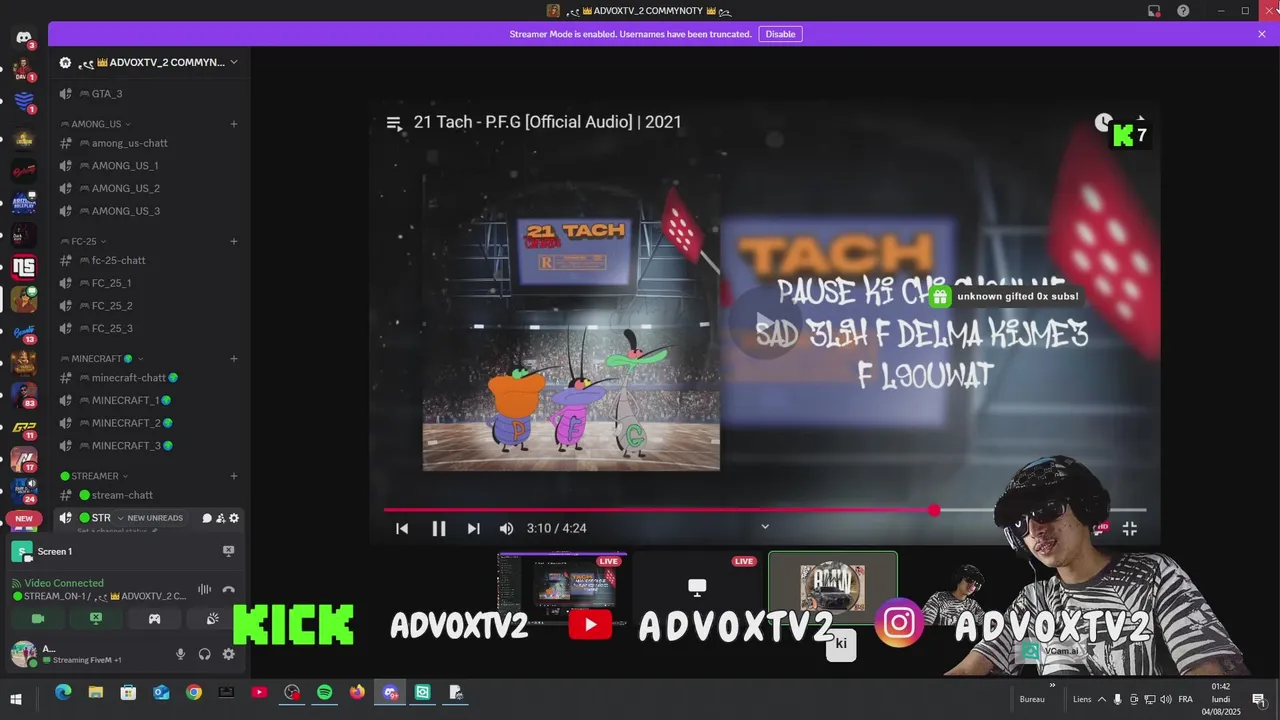Open Microsoft Edge from taskbar
Screen dimensions: 1280x720
coord(63,692)
